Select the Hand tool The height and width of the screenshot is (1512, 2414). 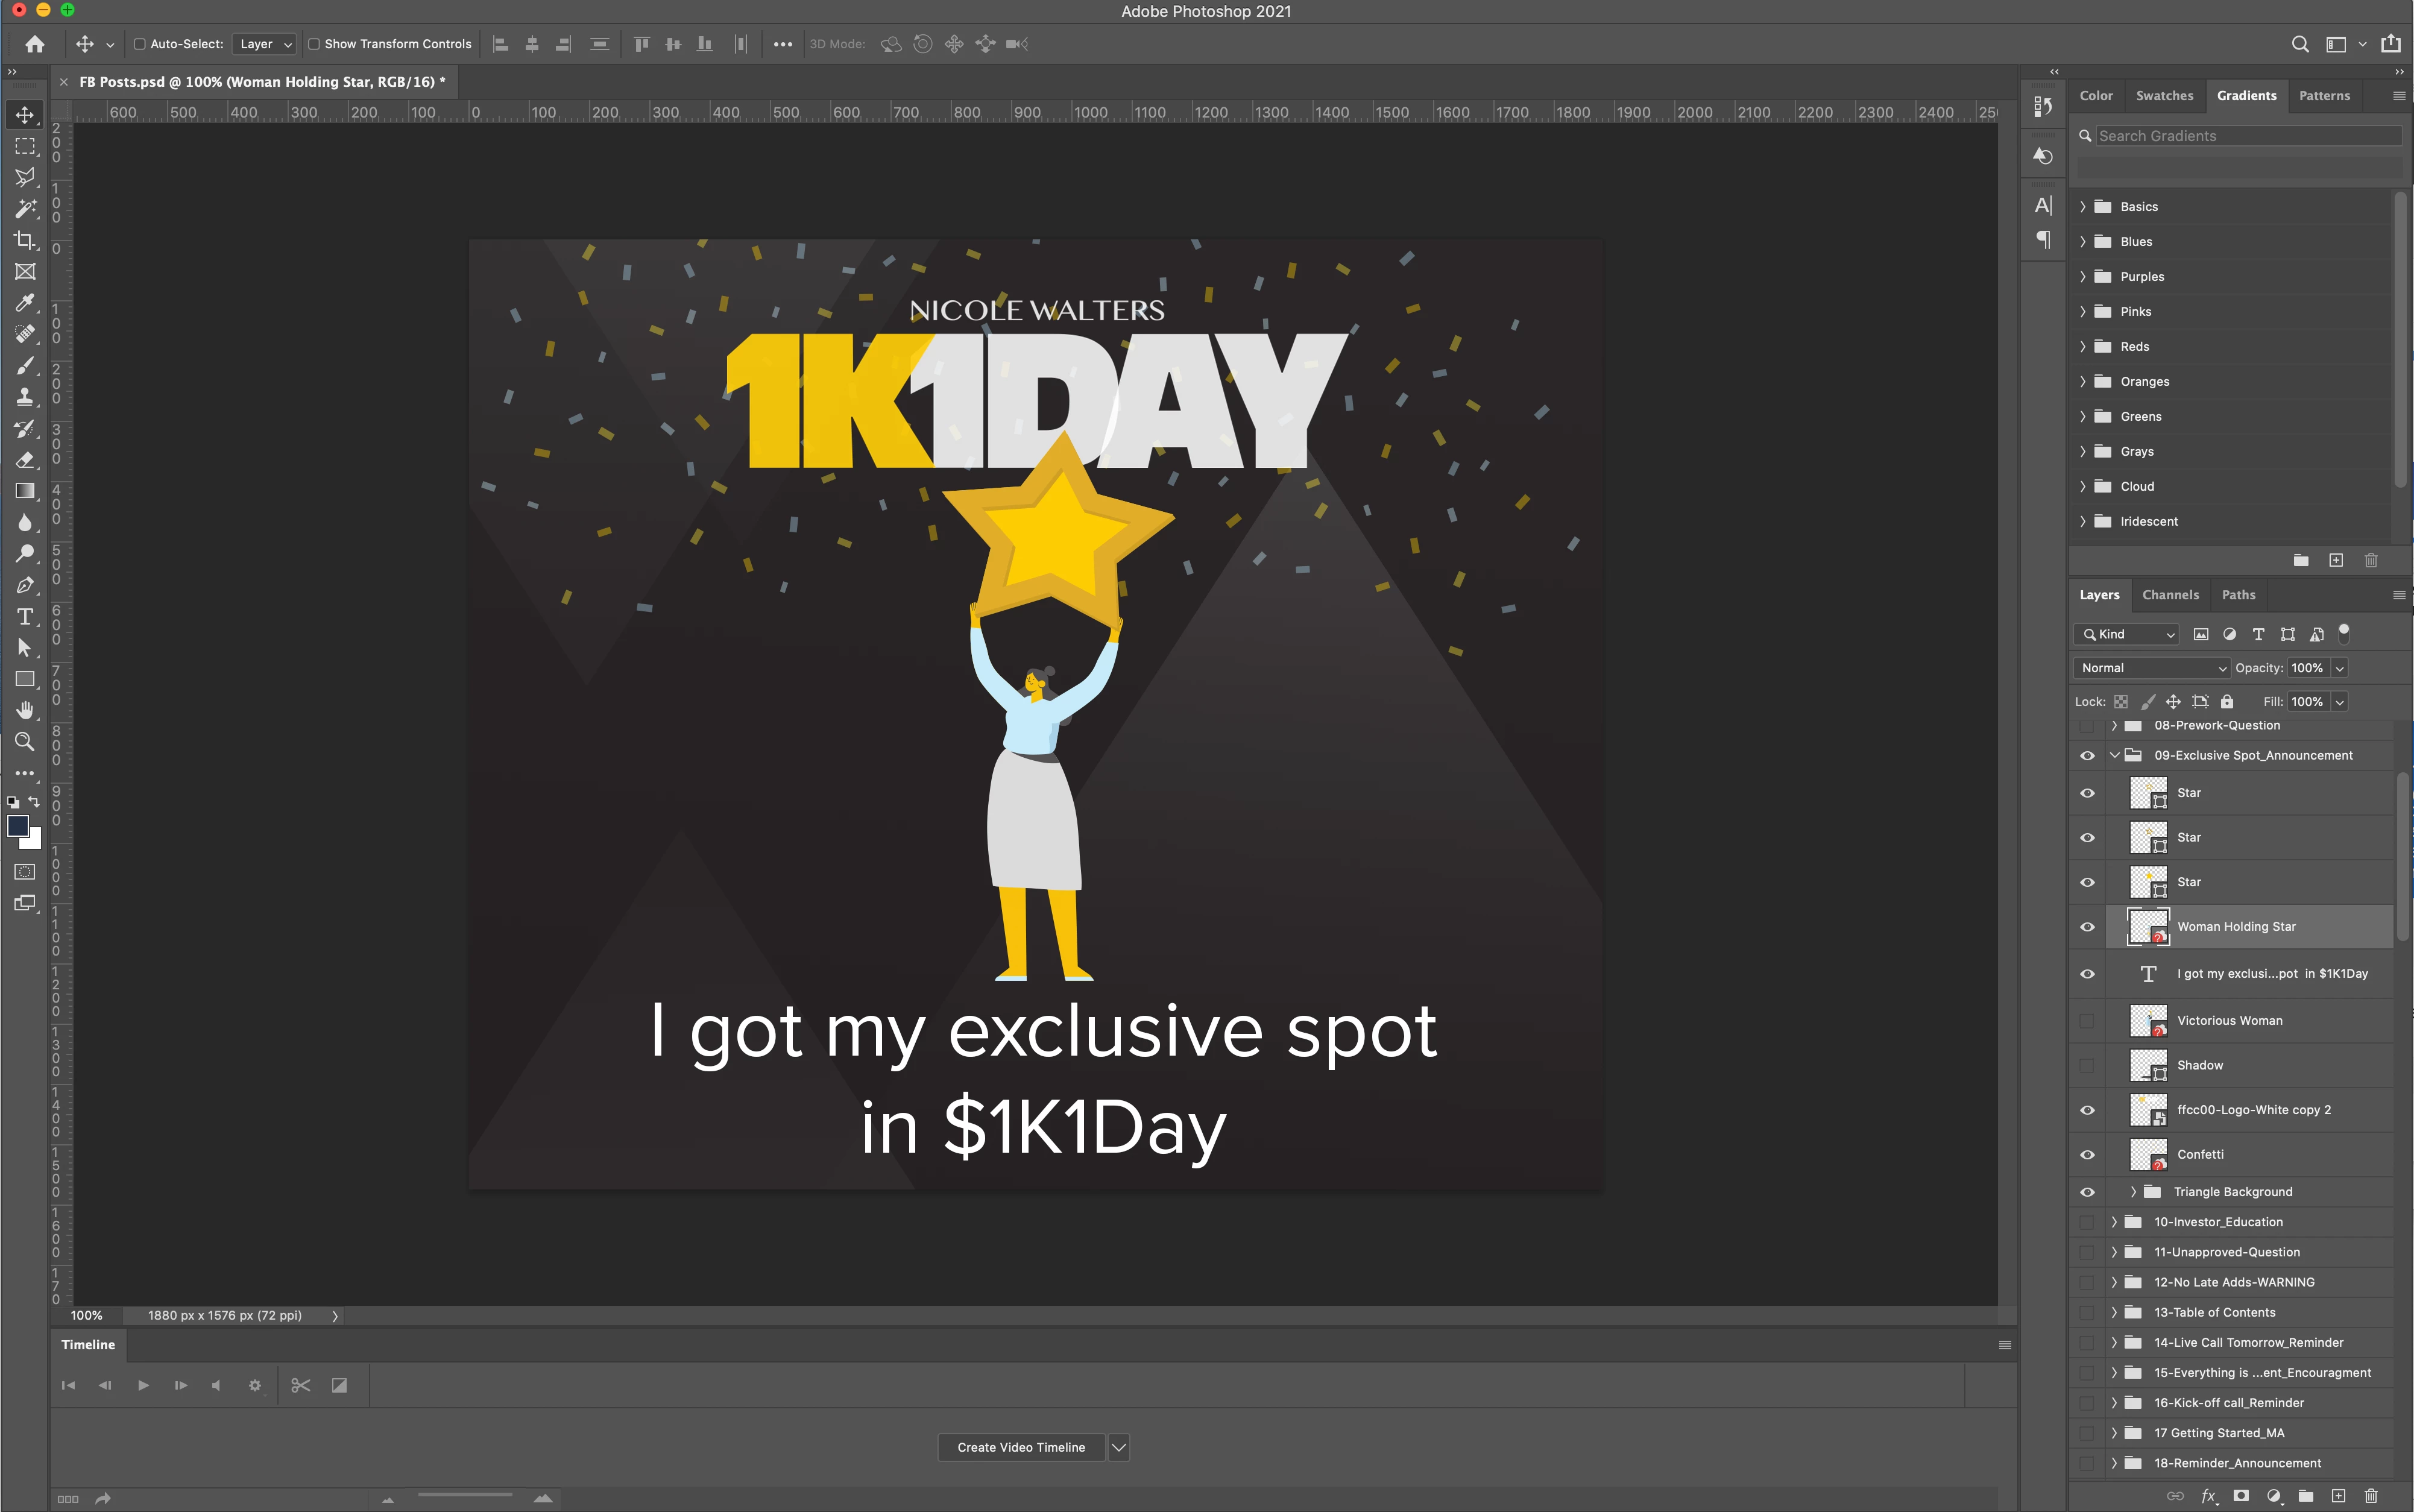(x=25, y=710)
